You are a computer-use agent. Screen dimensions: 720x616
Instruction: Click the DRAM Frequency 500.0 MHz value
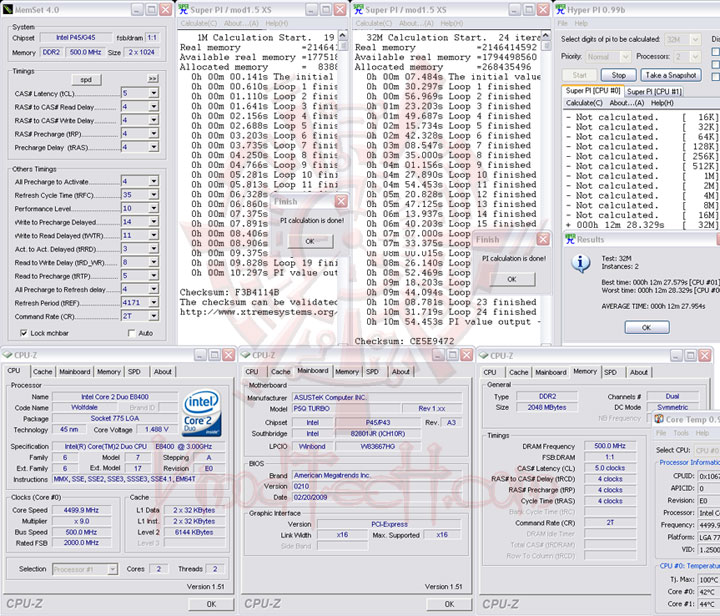coord(610,446)
